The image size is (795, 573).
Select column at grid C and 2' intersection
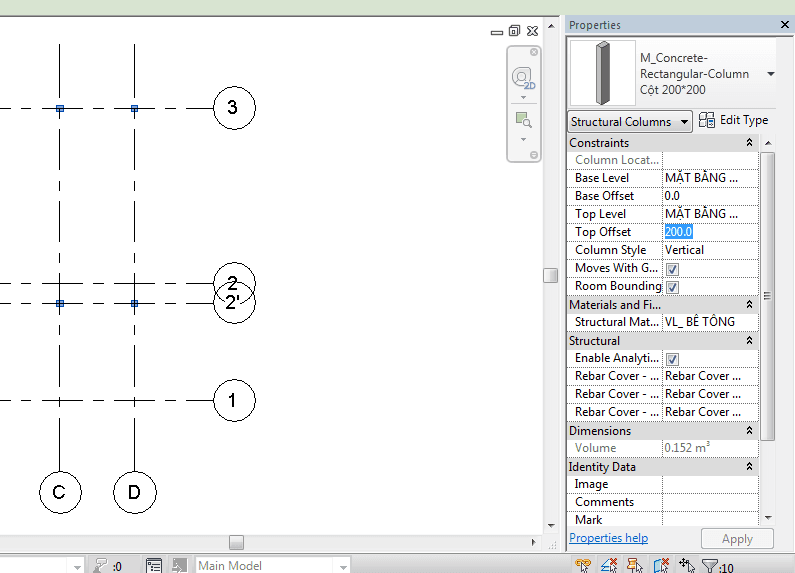point(60,303)
